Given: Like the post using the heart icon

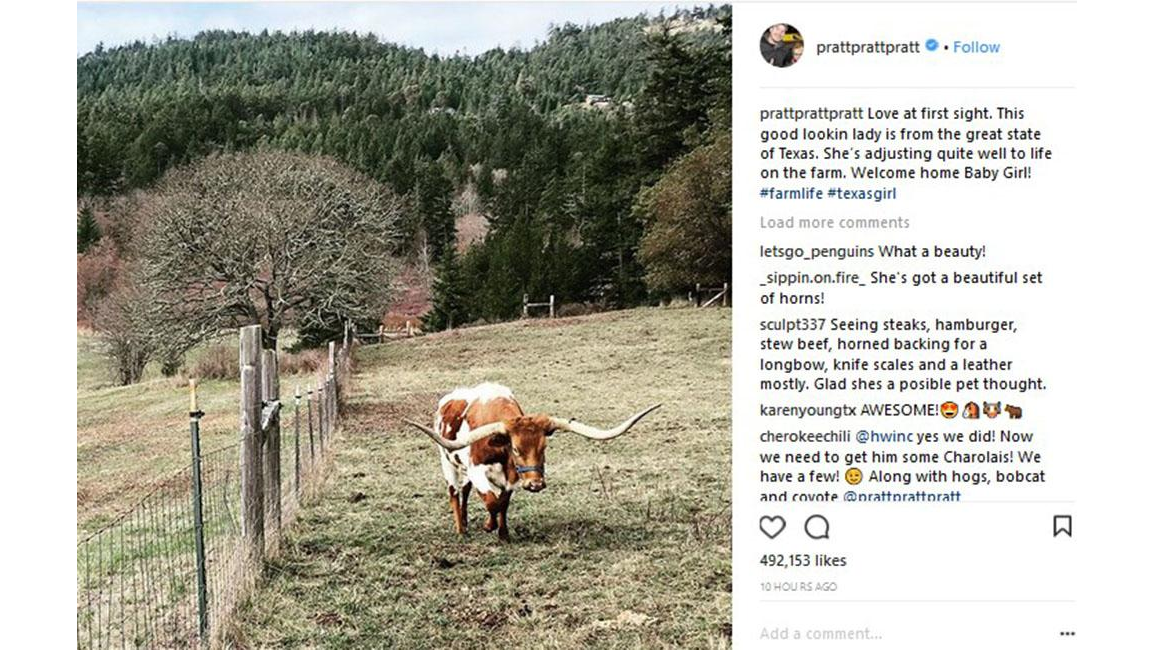Looking at the screenshot, I should click(772, 527).
